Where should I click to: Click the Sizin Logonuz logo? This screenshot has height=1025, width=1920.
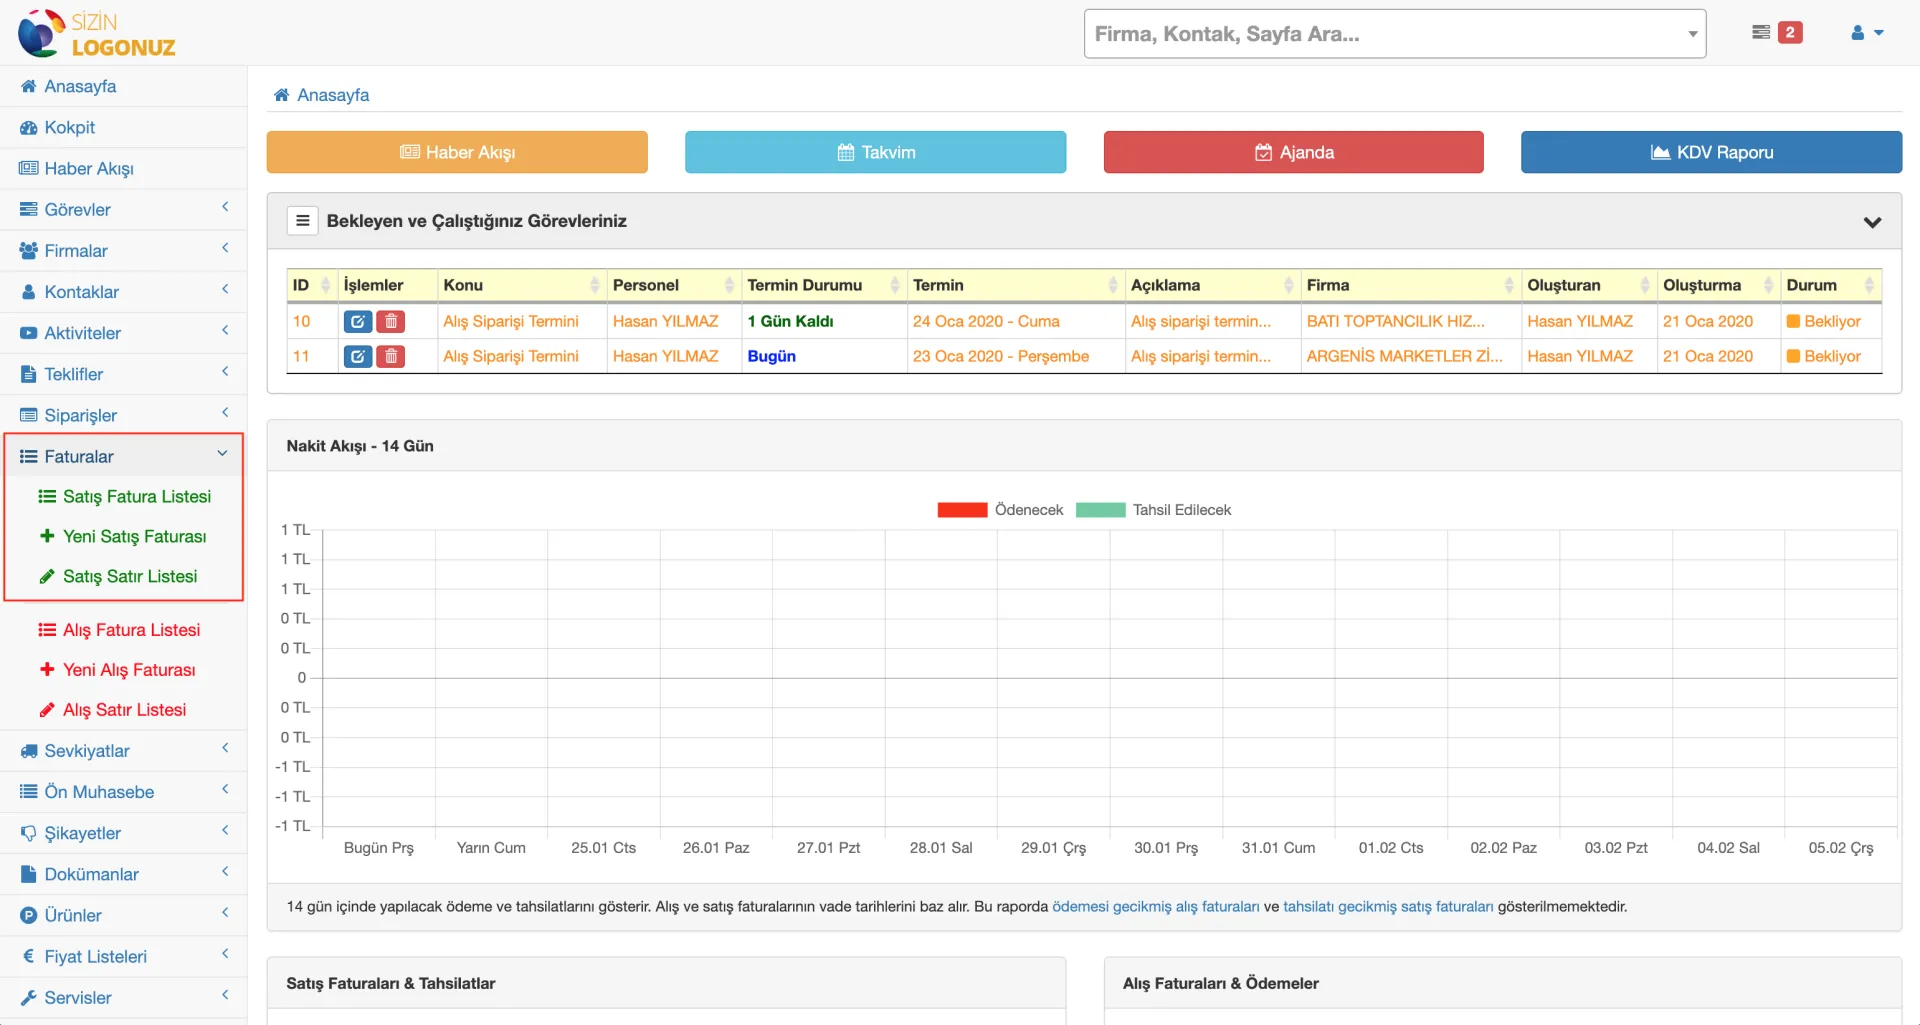coord(97,33)
